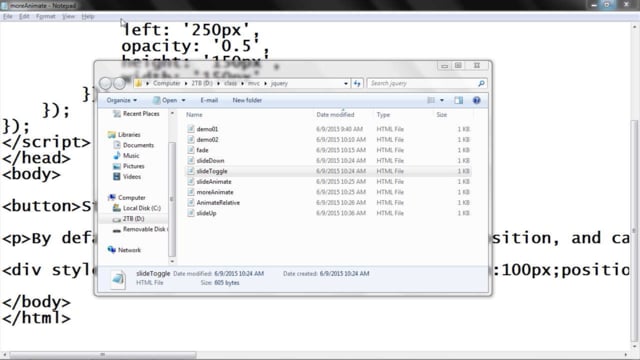Viewport: 640px width, 360px height.
Task: Open the Removable Disk entry
Action: 140,229
